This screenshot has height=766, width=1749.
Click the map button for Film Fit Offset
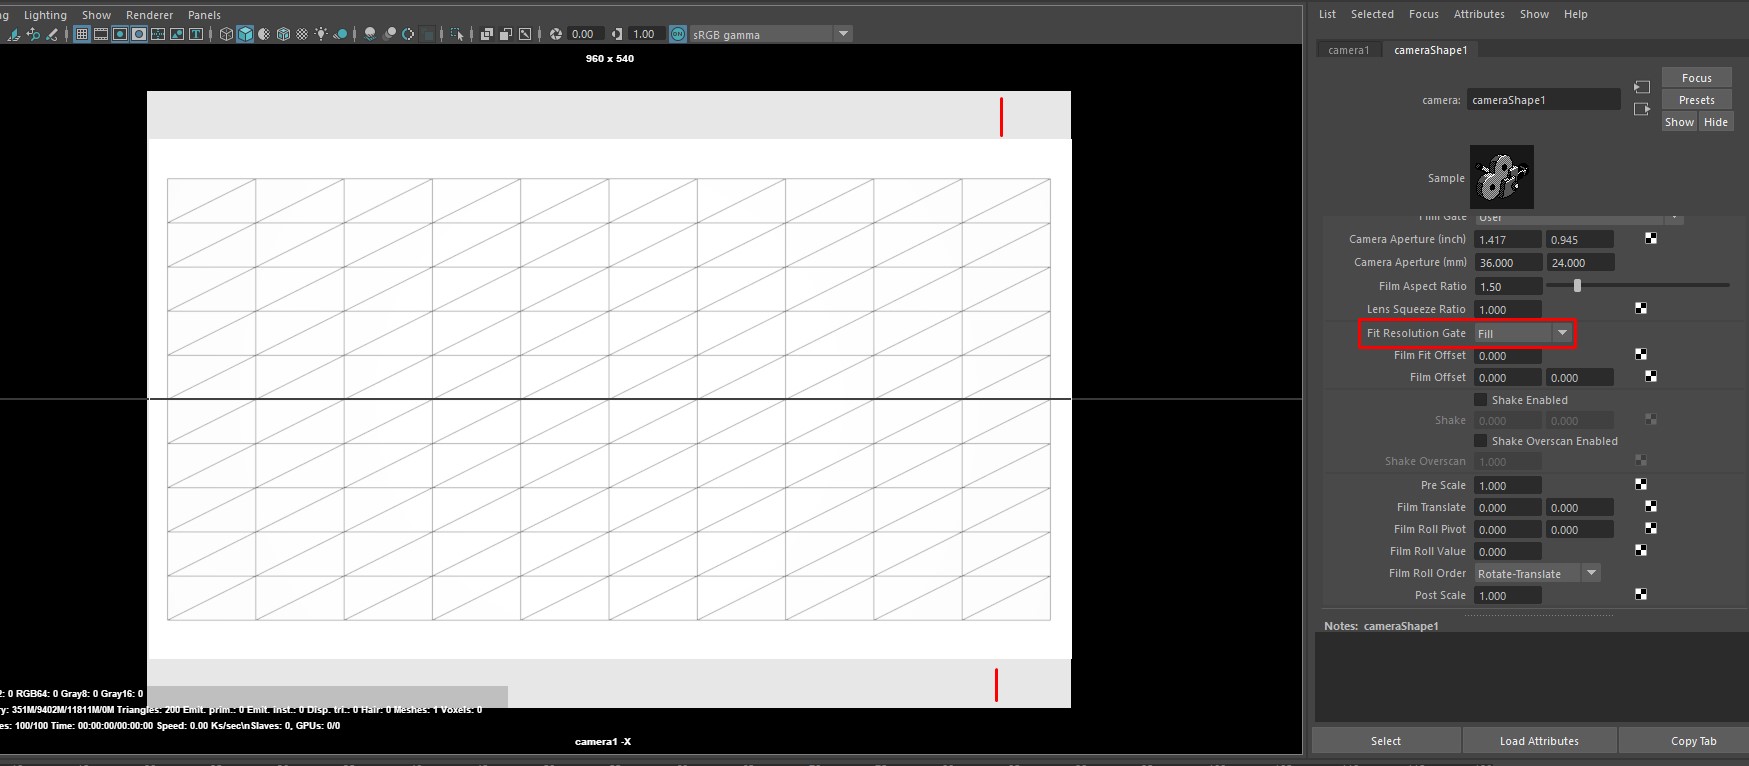click(1640, 355)
